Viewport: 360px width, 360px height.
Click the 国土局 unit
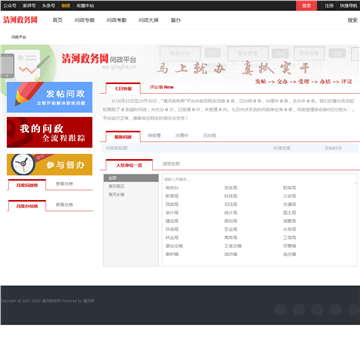pos(289,213)
